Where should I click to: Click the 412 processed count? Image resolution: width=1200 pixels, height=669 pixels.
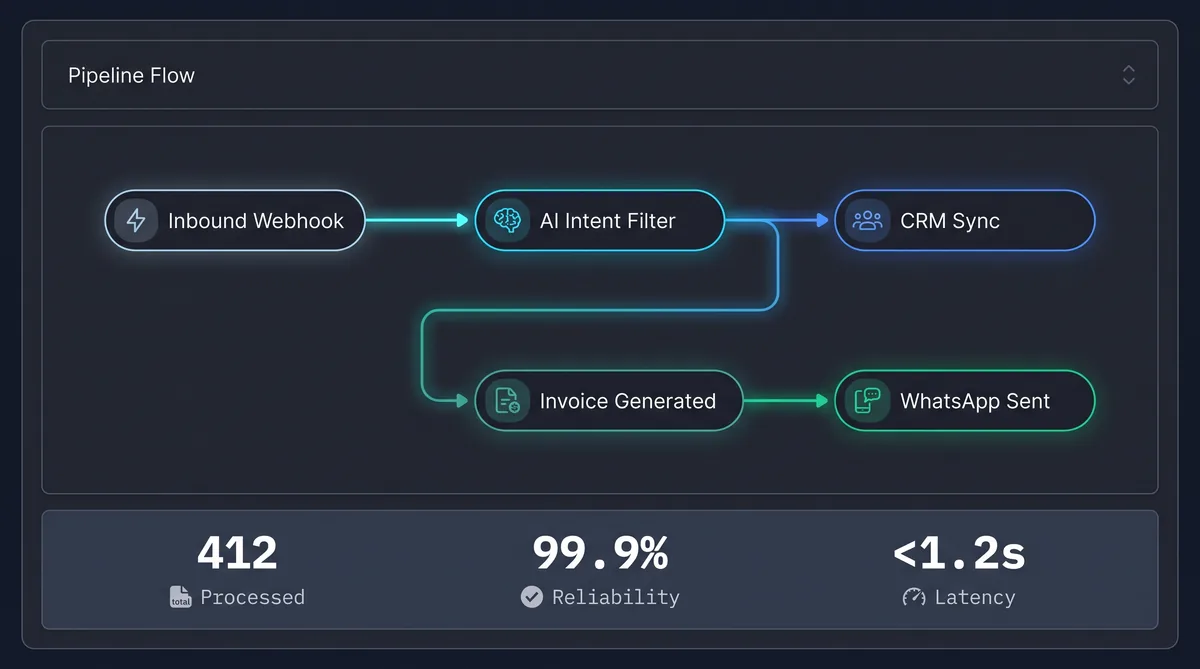click(237, 553)
